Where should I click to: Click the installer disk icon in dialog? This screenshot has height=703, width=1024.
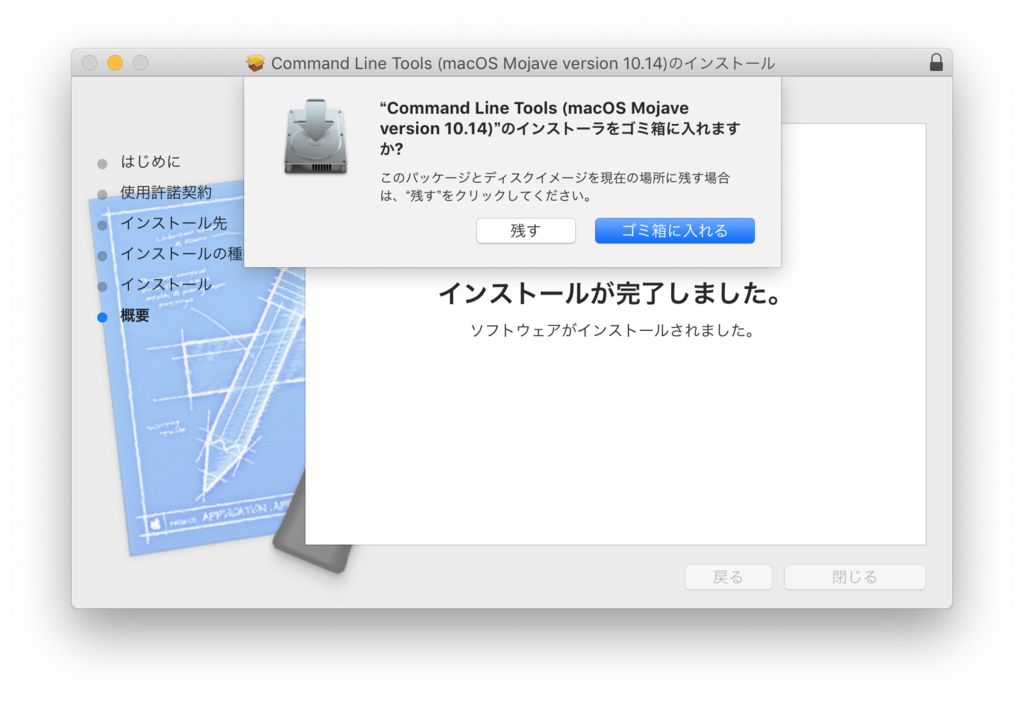coord(315,137)
